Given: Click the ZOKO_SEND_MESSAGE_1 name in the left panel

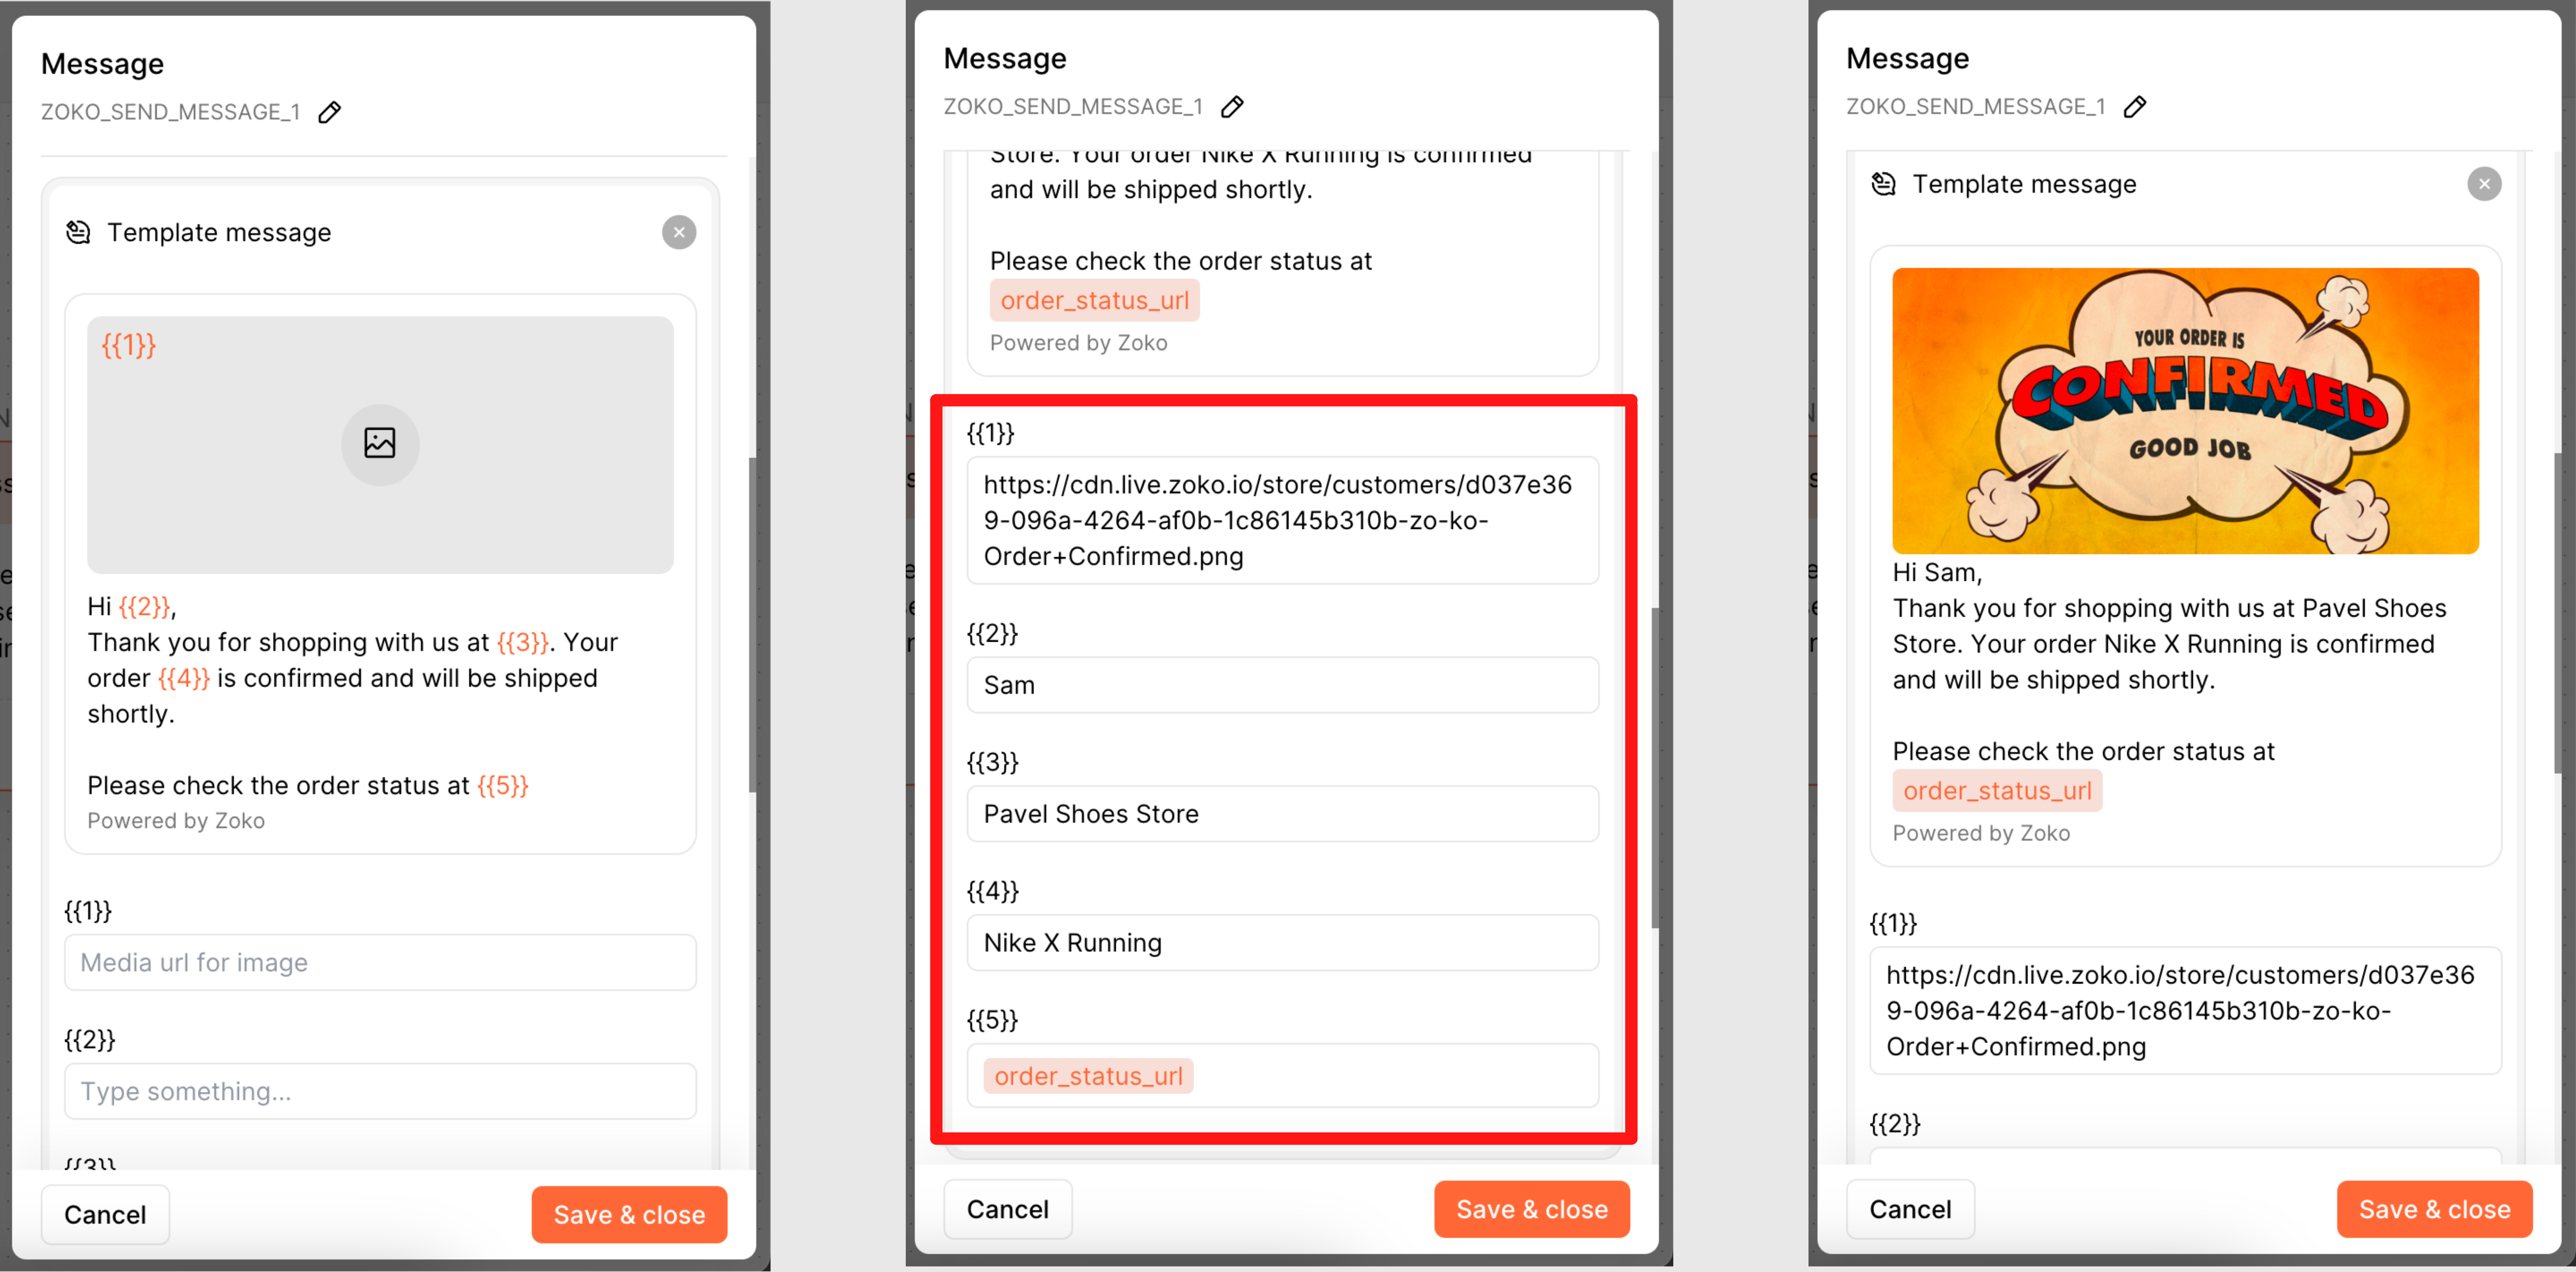Looking at the screenshot, I should 170,112.
